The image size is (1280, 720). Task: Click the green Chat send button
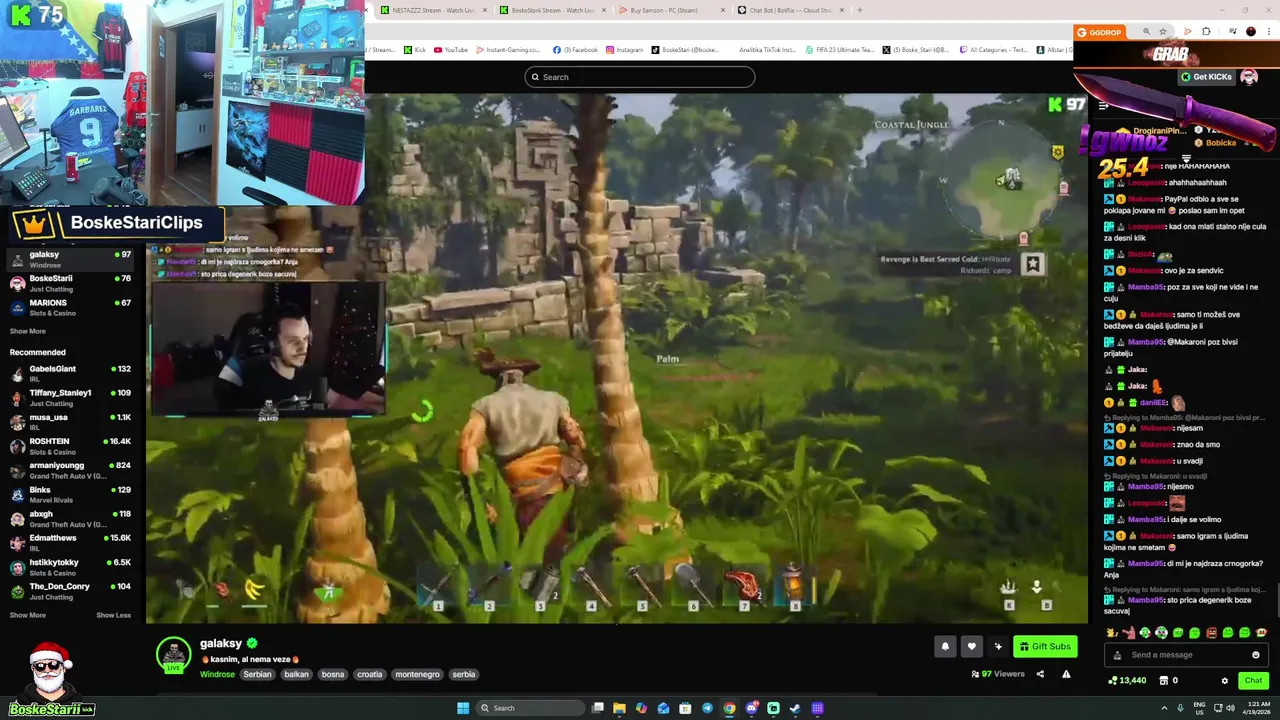(x=1253, y=681)
